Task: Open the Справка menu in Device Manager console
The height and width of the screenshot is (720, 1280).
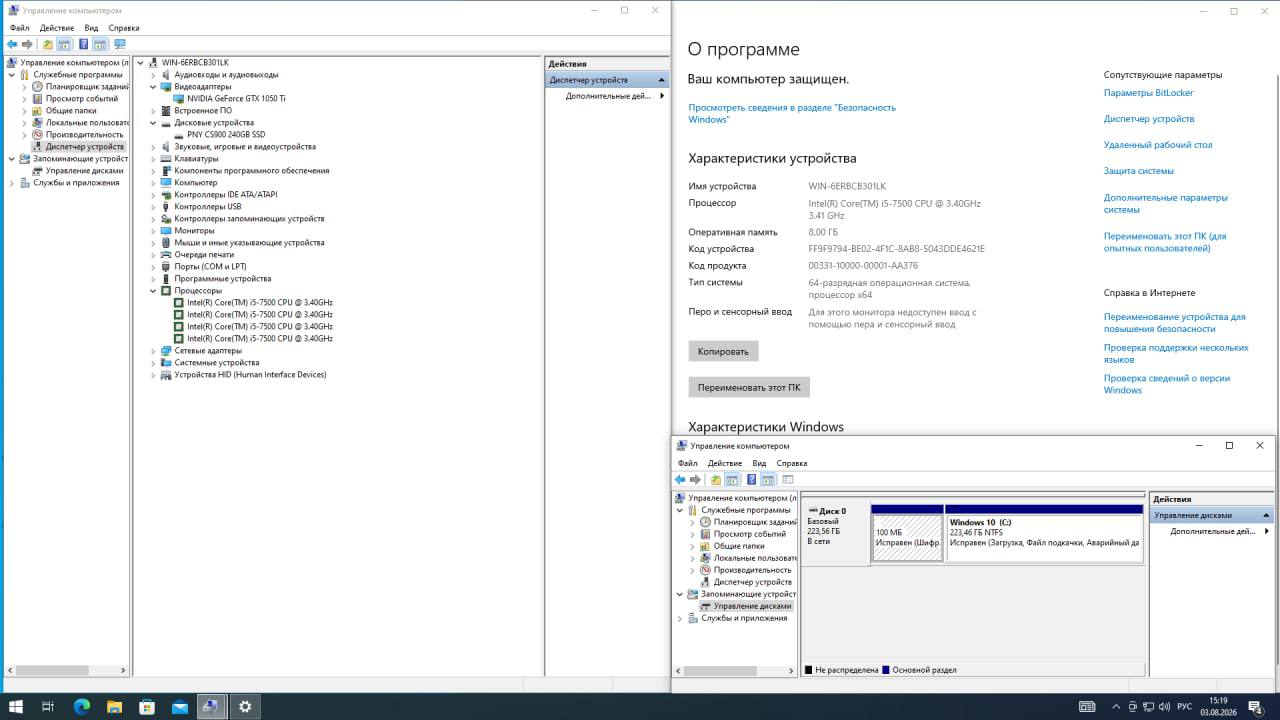Action: (124, 28)
